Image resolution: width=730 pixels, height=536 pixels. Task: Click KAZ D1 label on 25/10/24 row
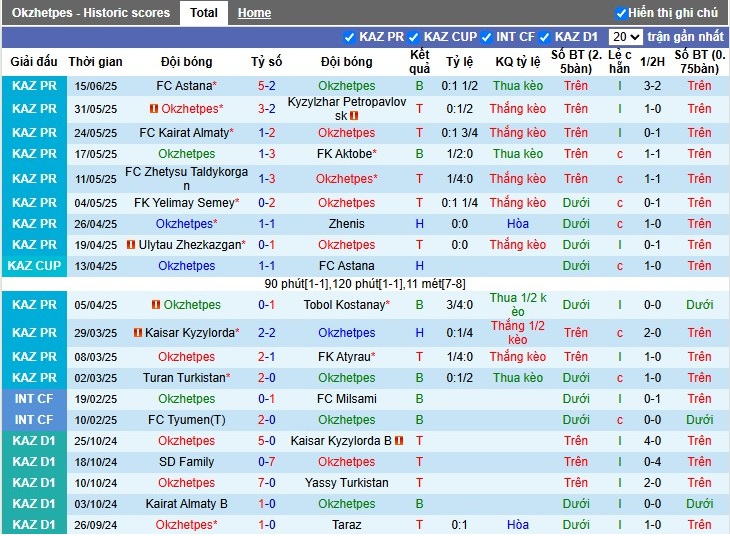(34, 441)
